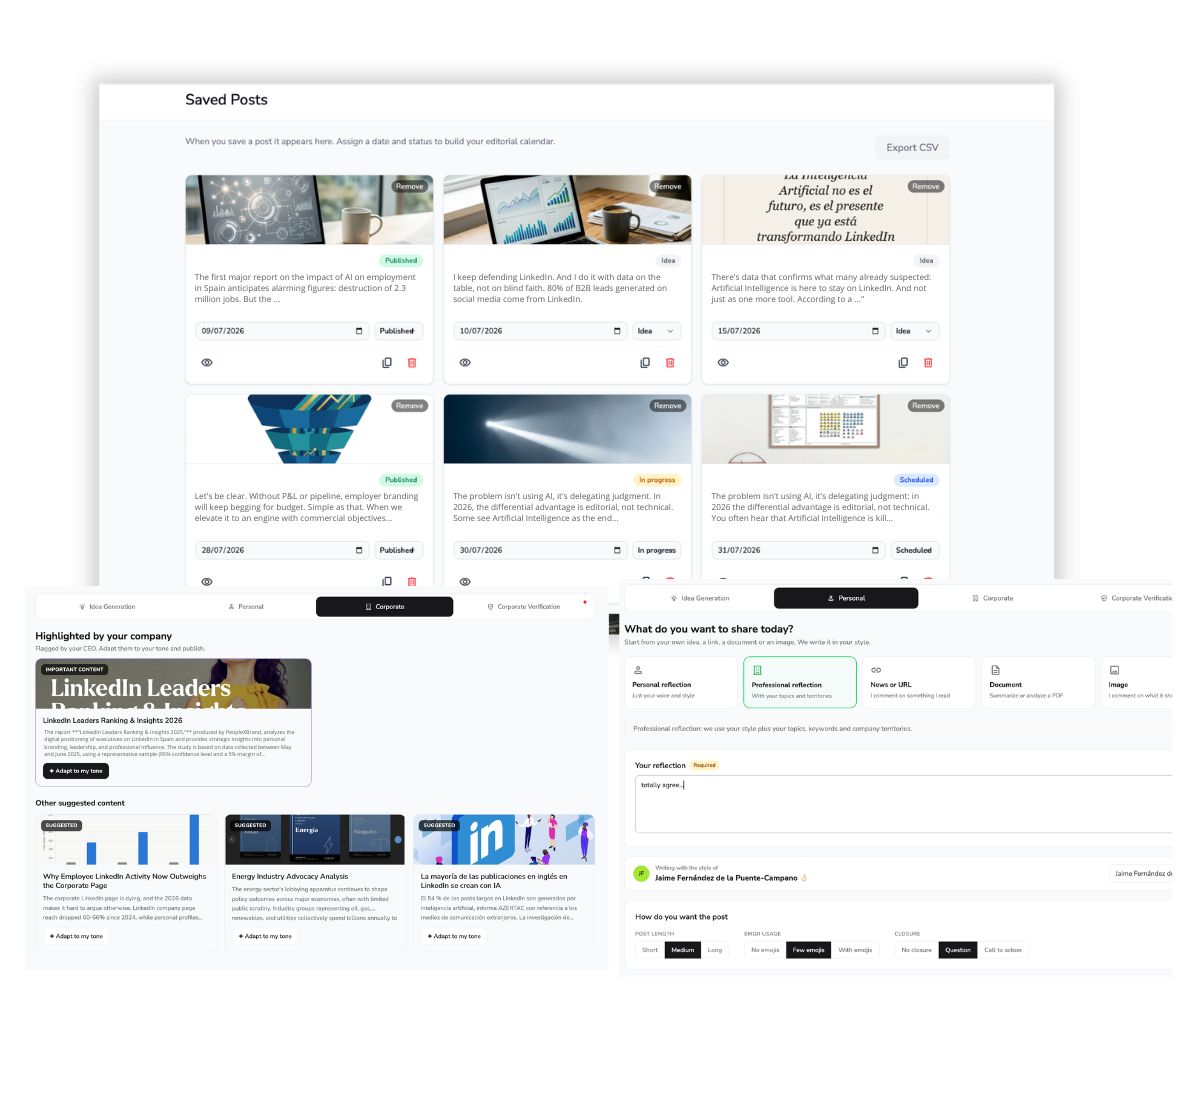The width and height of the screenshot is (1200, 1100).
Task: Click Adapt to my tone on LinkedIn Leaders Ranking
Action: coord(76,771)
